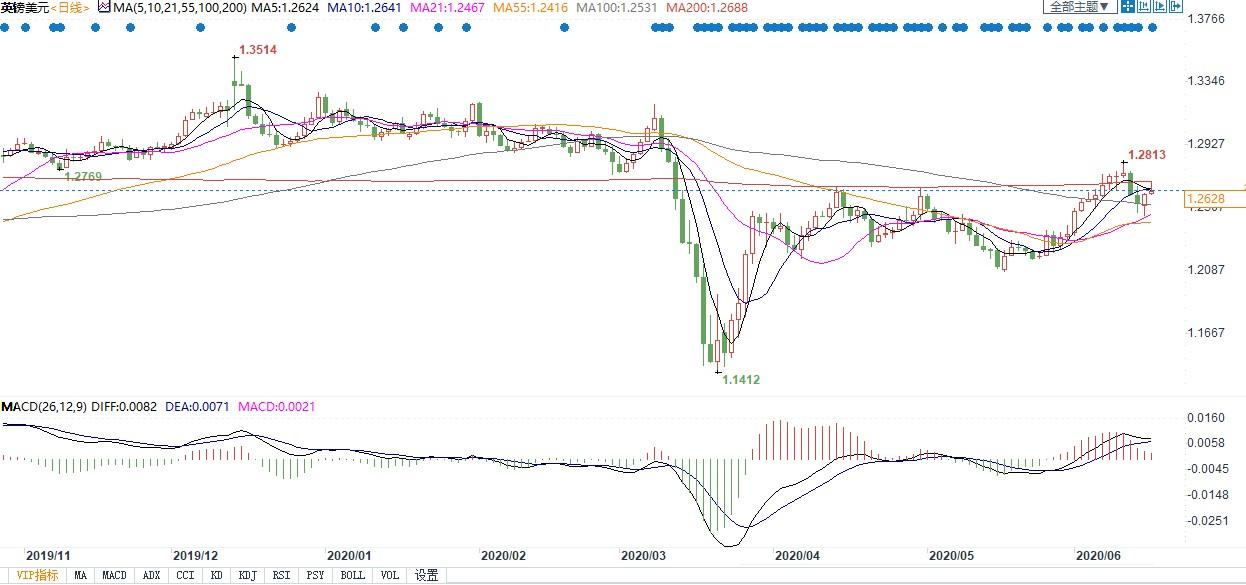Open the 设置 settings tab
The height and width of the screenshot is (585, 1246).
pyautogui.click(x=427, y=575)
